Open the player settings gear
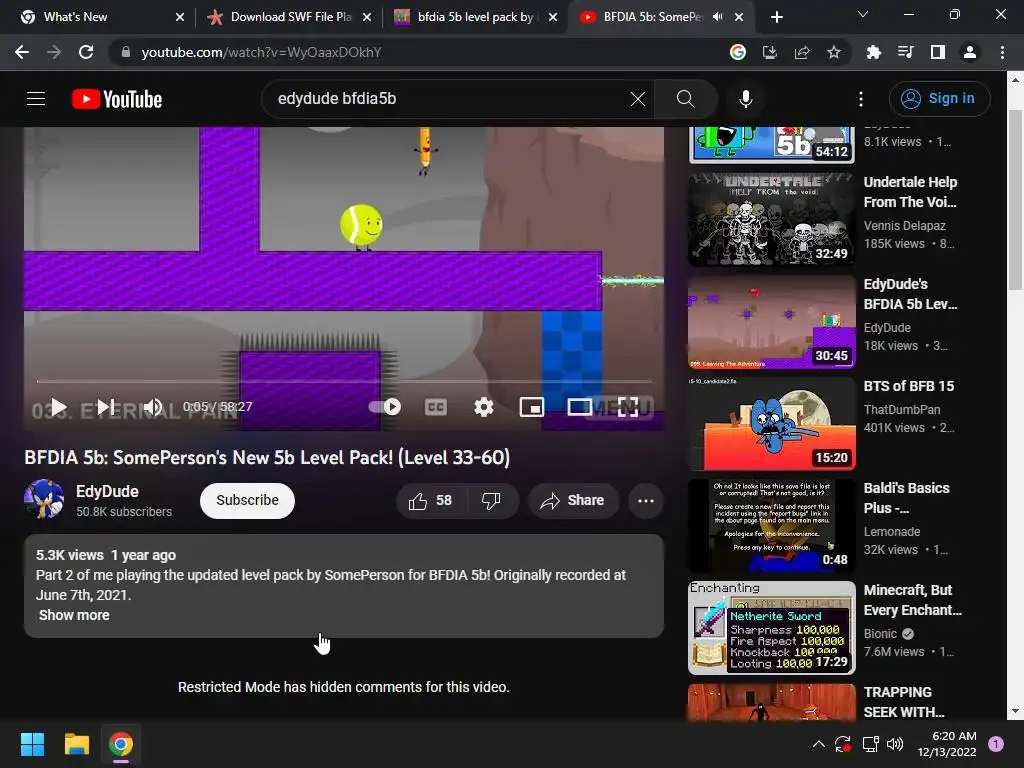 pyautogui.click(x=483, y=407)
